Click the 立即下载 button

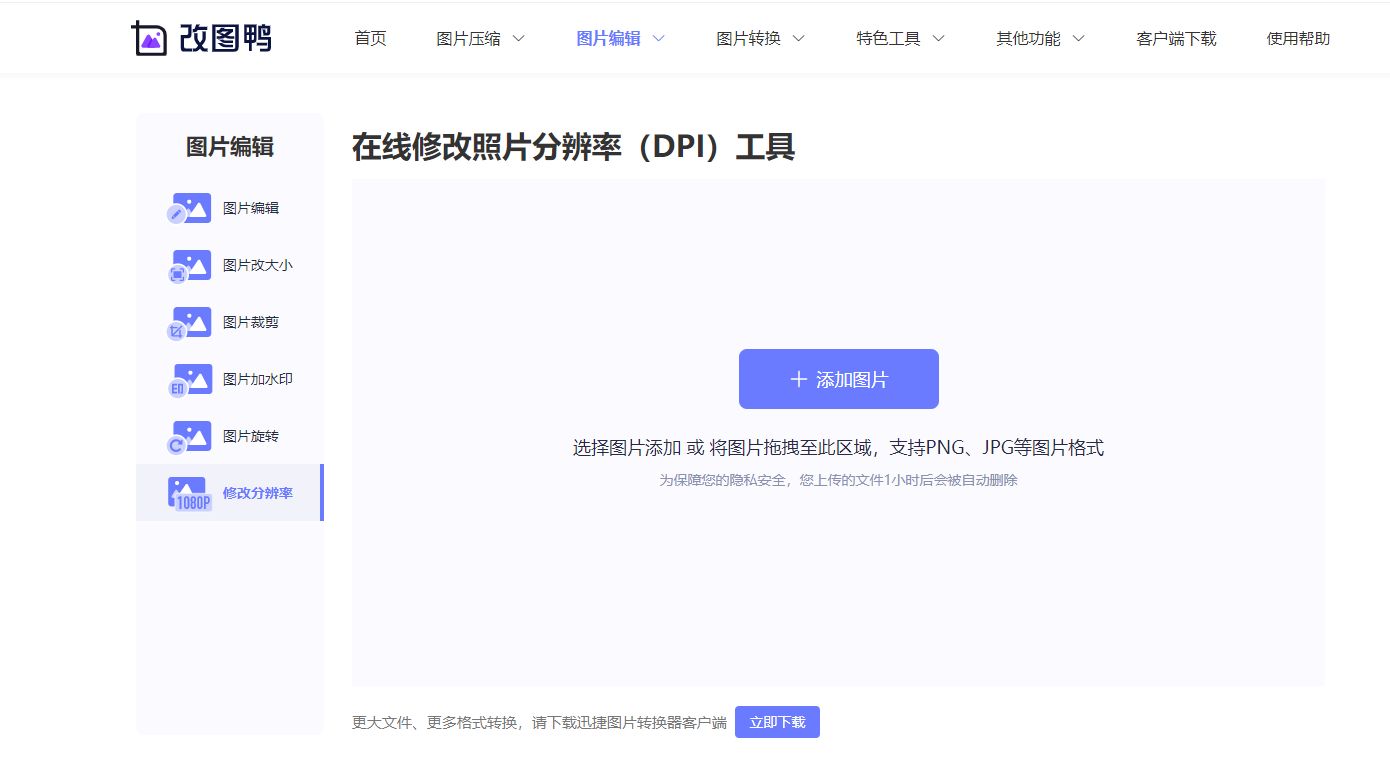pos(777,722)
